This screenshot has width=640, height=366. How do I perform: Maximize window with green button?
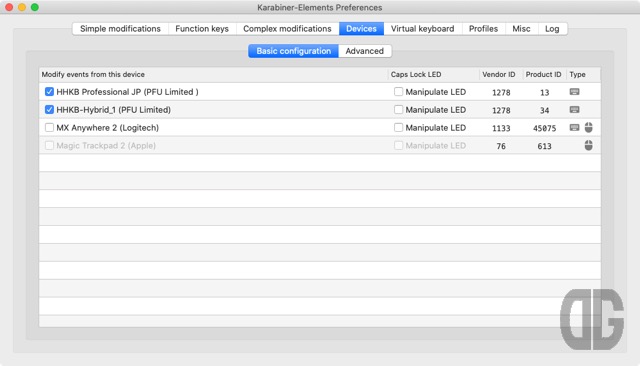(35, 7)
